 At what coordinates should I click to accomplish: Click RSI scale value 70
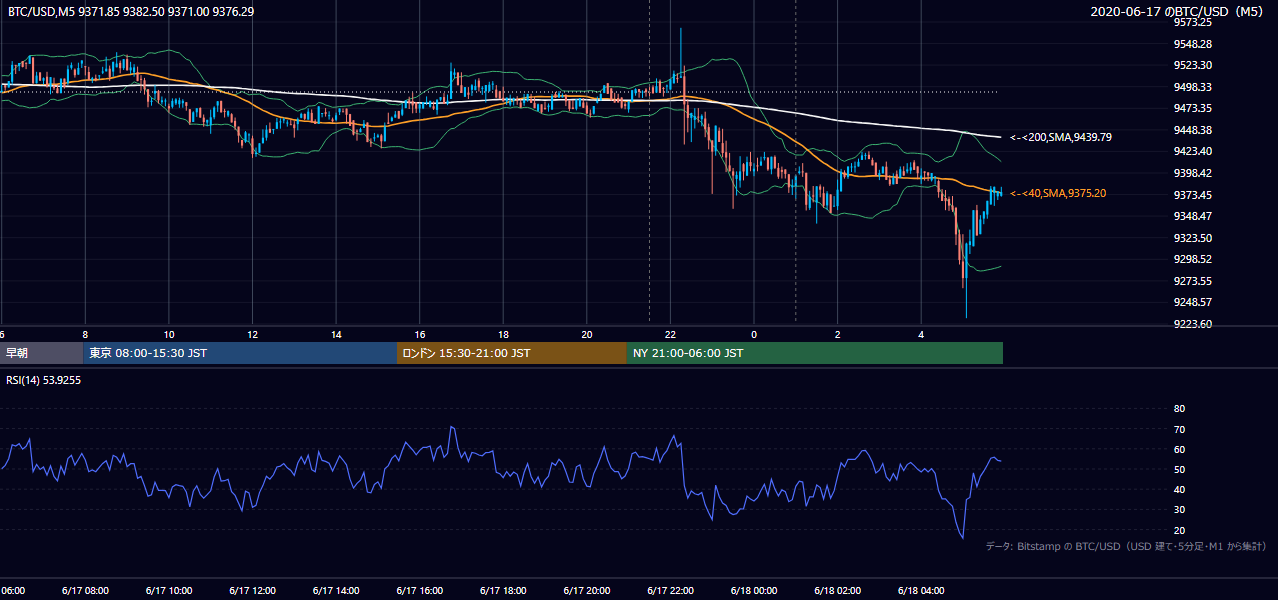click(x=1179, y=429)
